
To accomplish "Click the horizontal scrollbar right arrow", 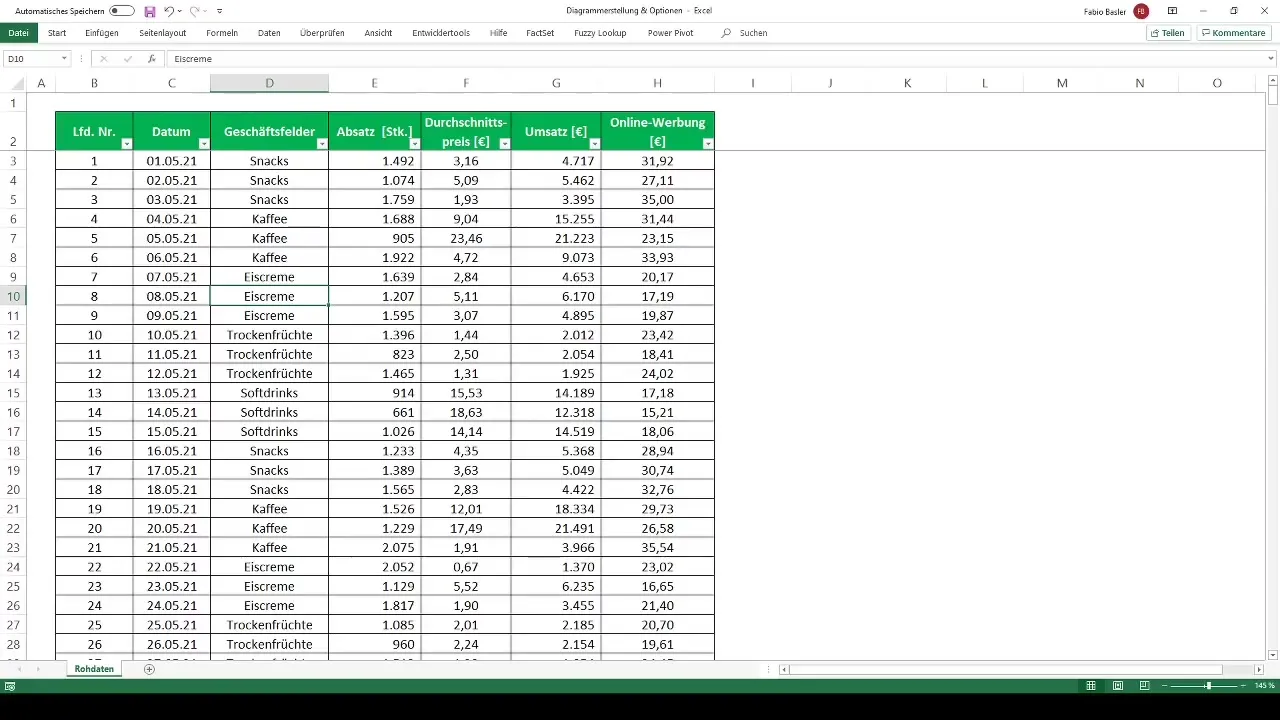I will (x=1259, y=669).
